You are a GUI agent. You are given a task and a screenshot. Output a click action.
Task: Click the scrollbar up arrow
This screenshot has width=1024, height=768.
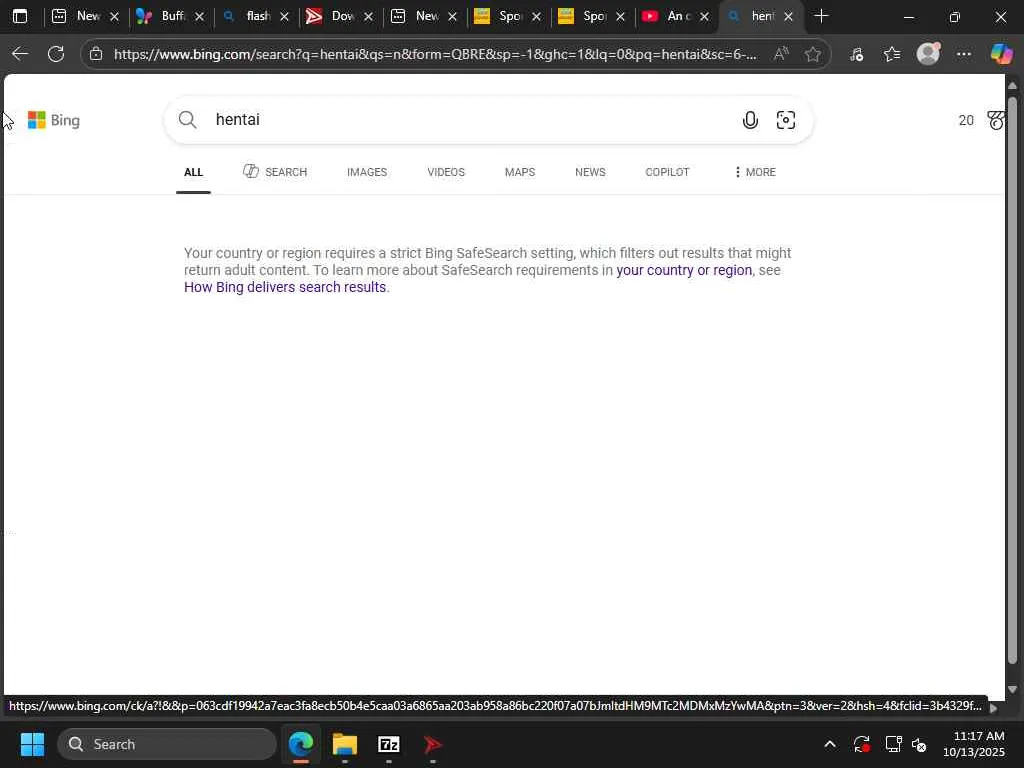click(1012, 86)
